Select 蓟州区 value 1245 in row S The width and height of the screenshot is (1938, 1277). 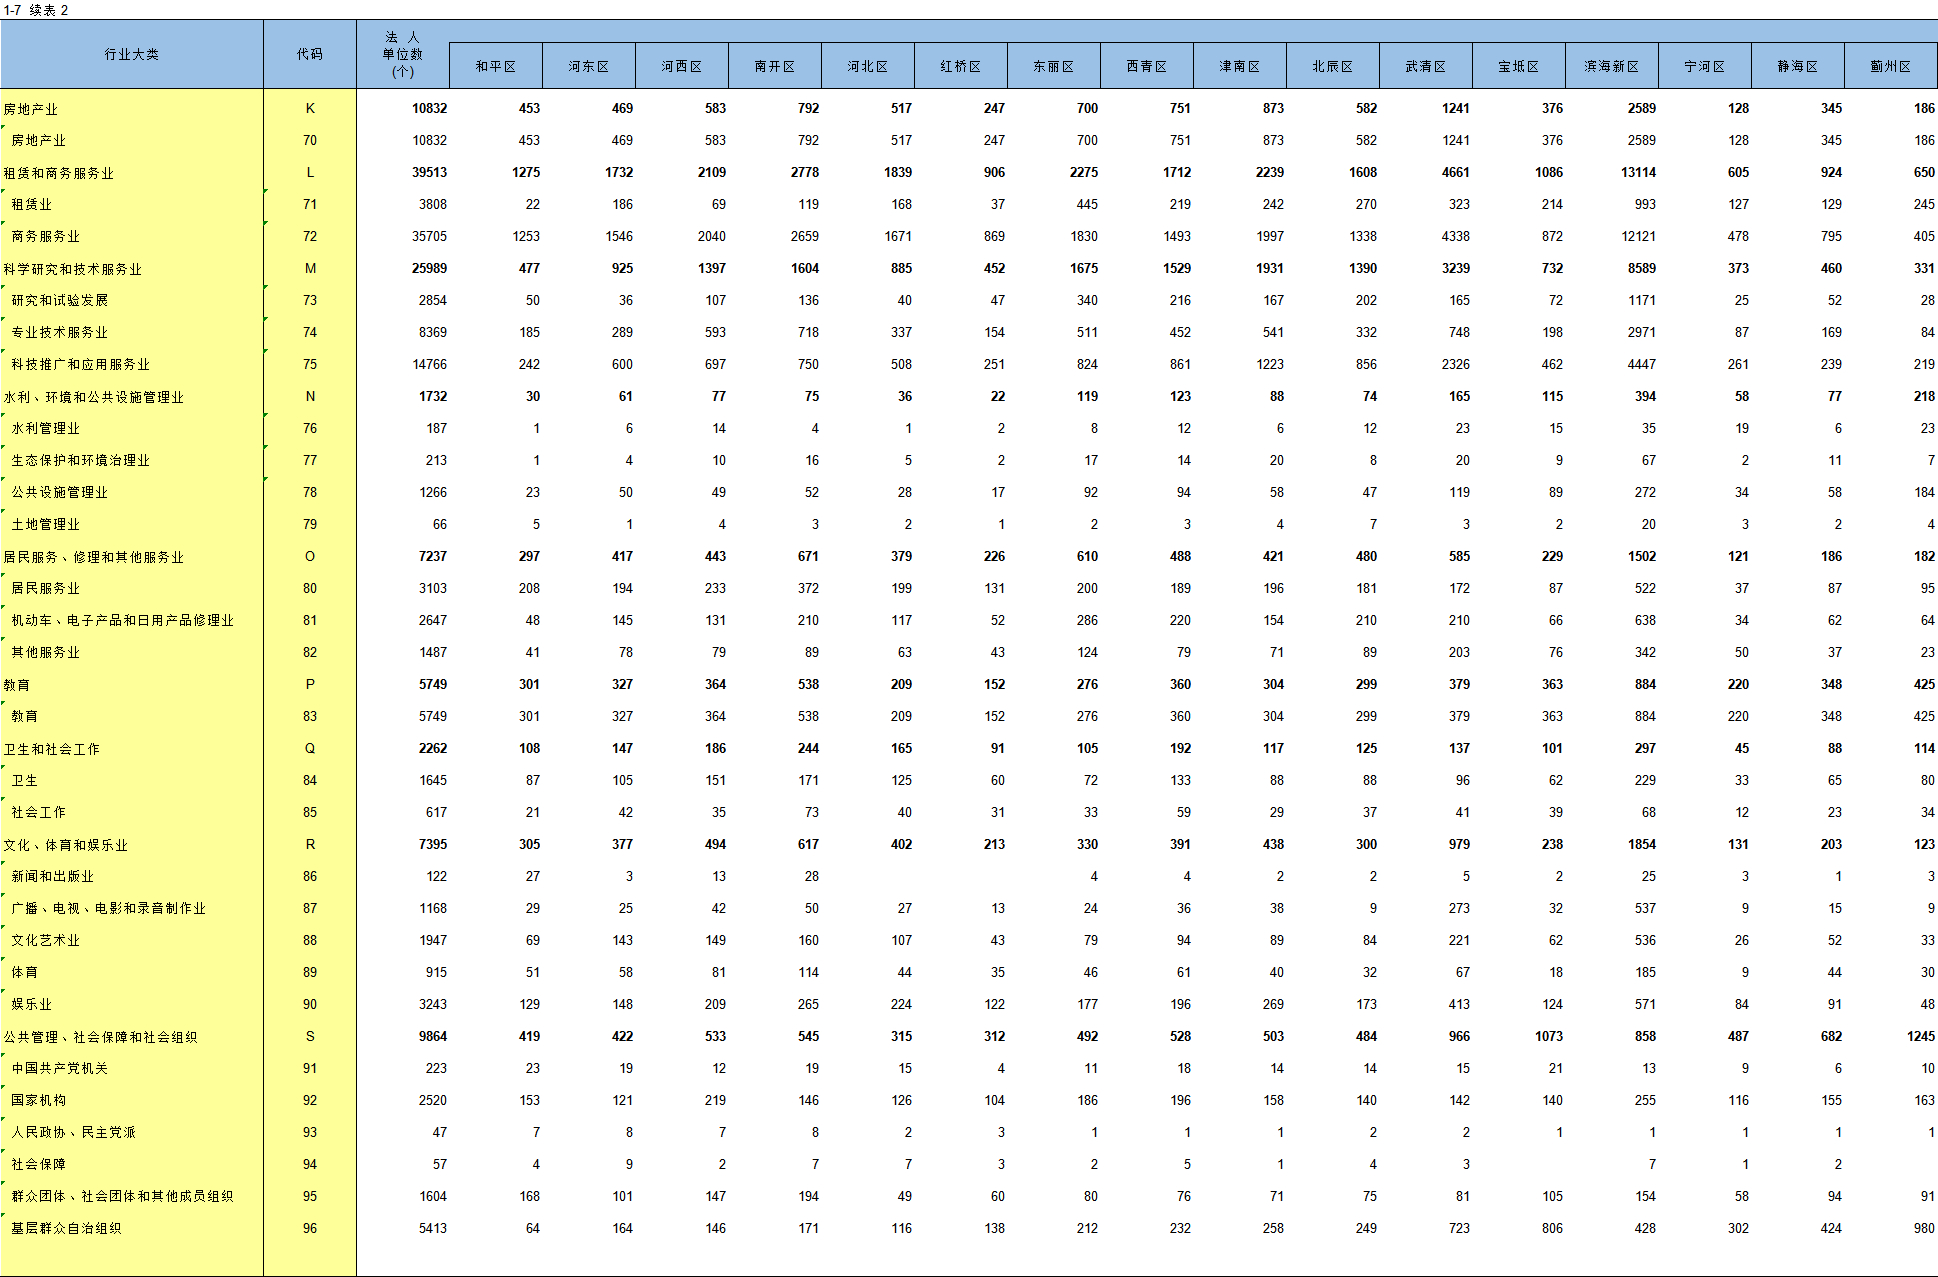tap(1920, 1036)
